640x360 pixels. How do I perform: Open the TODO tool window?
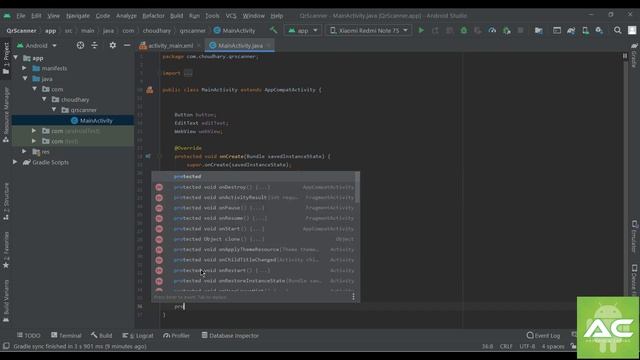(29, 336)
